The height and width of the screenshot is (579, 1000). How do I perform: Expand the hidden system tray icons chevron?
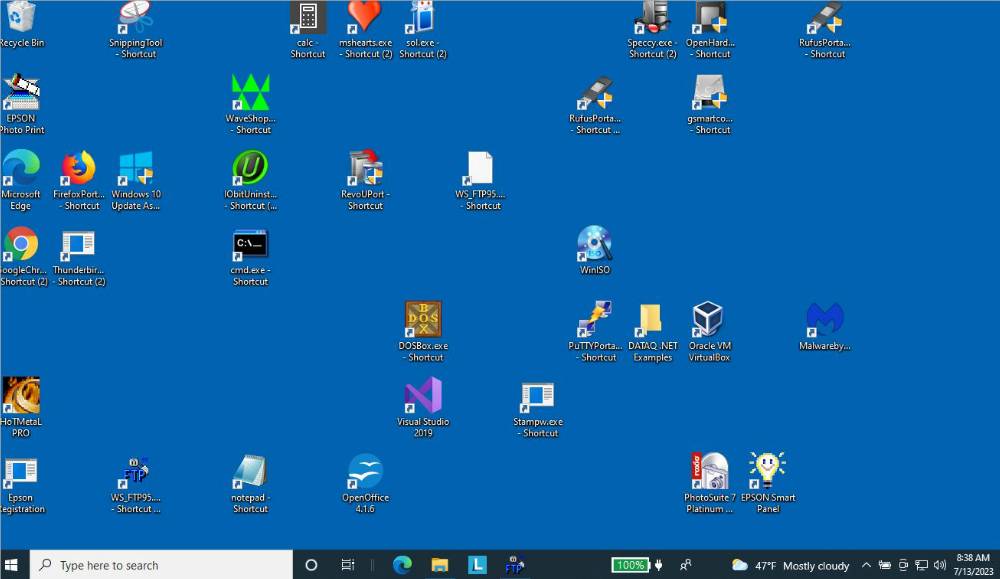tap(866, 565)
